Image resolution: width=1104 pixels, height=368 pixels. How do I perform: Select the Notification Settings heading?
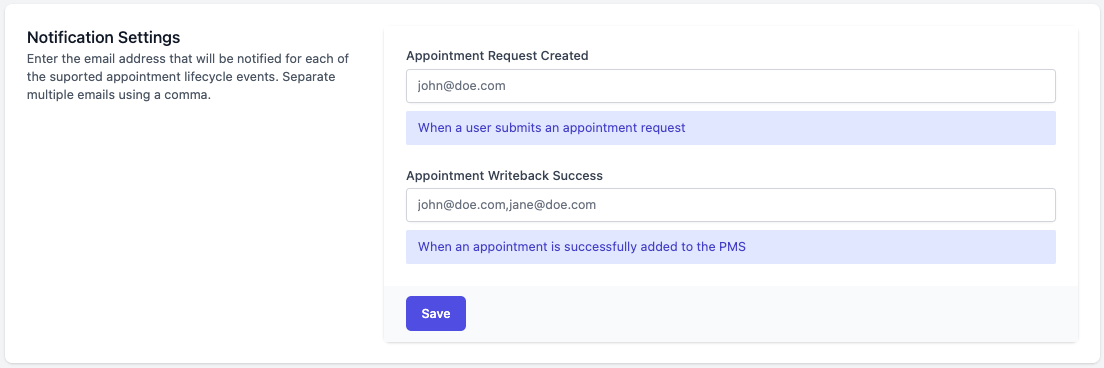pos(104,37)
